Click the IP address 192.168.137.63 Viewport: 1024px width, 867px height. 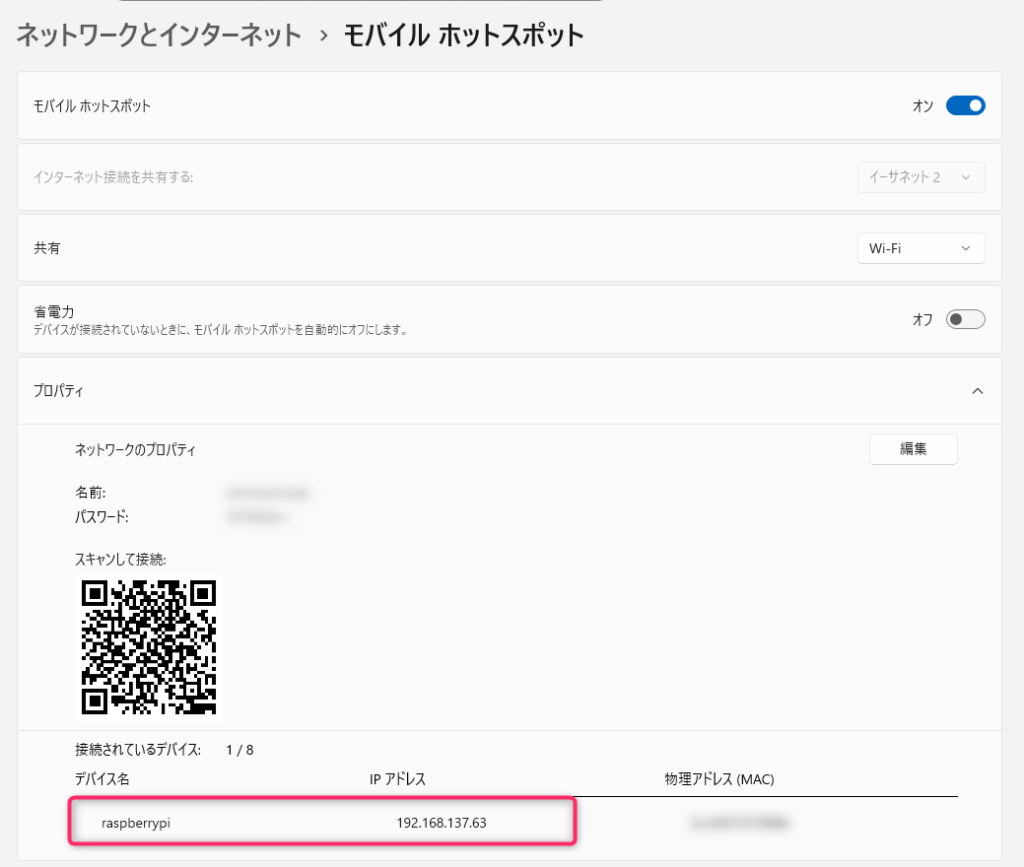[442, 823]
